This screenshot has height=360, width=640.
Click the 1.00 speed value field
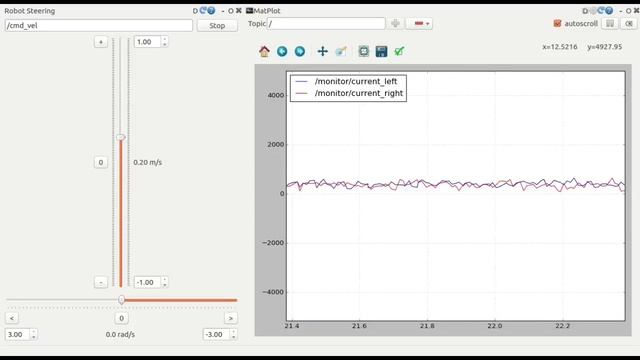[x=148, y=42]
